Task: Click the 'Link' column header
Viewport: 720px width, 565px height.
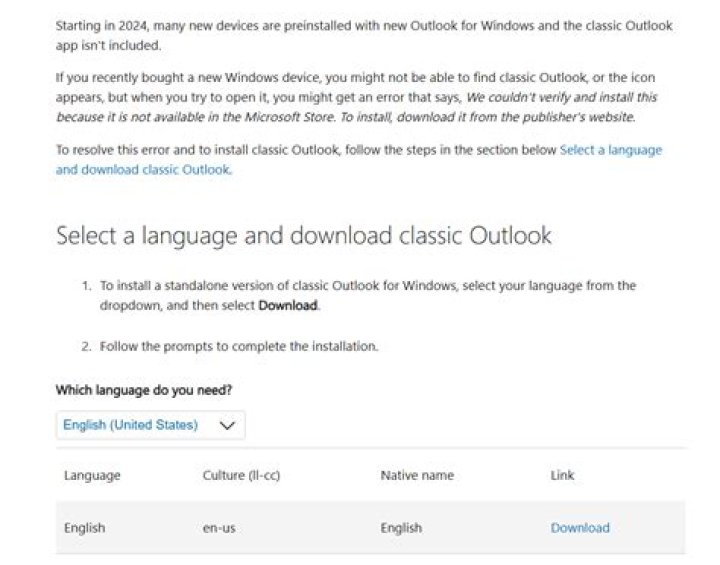Action: click(562, 475)
